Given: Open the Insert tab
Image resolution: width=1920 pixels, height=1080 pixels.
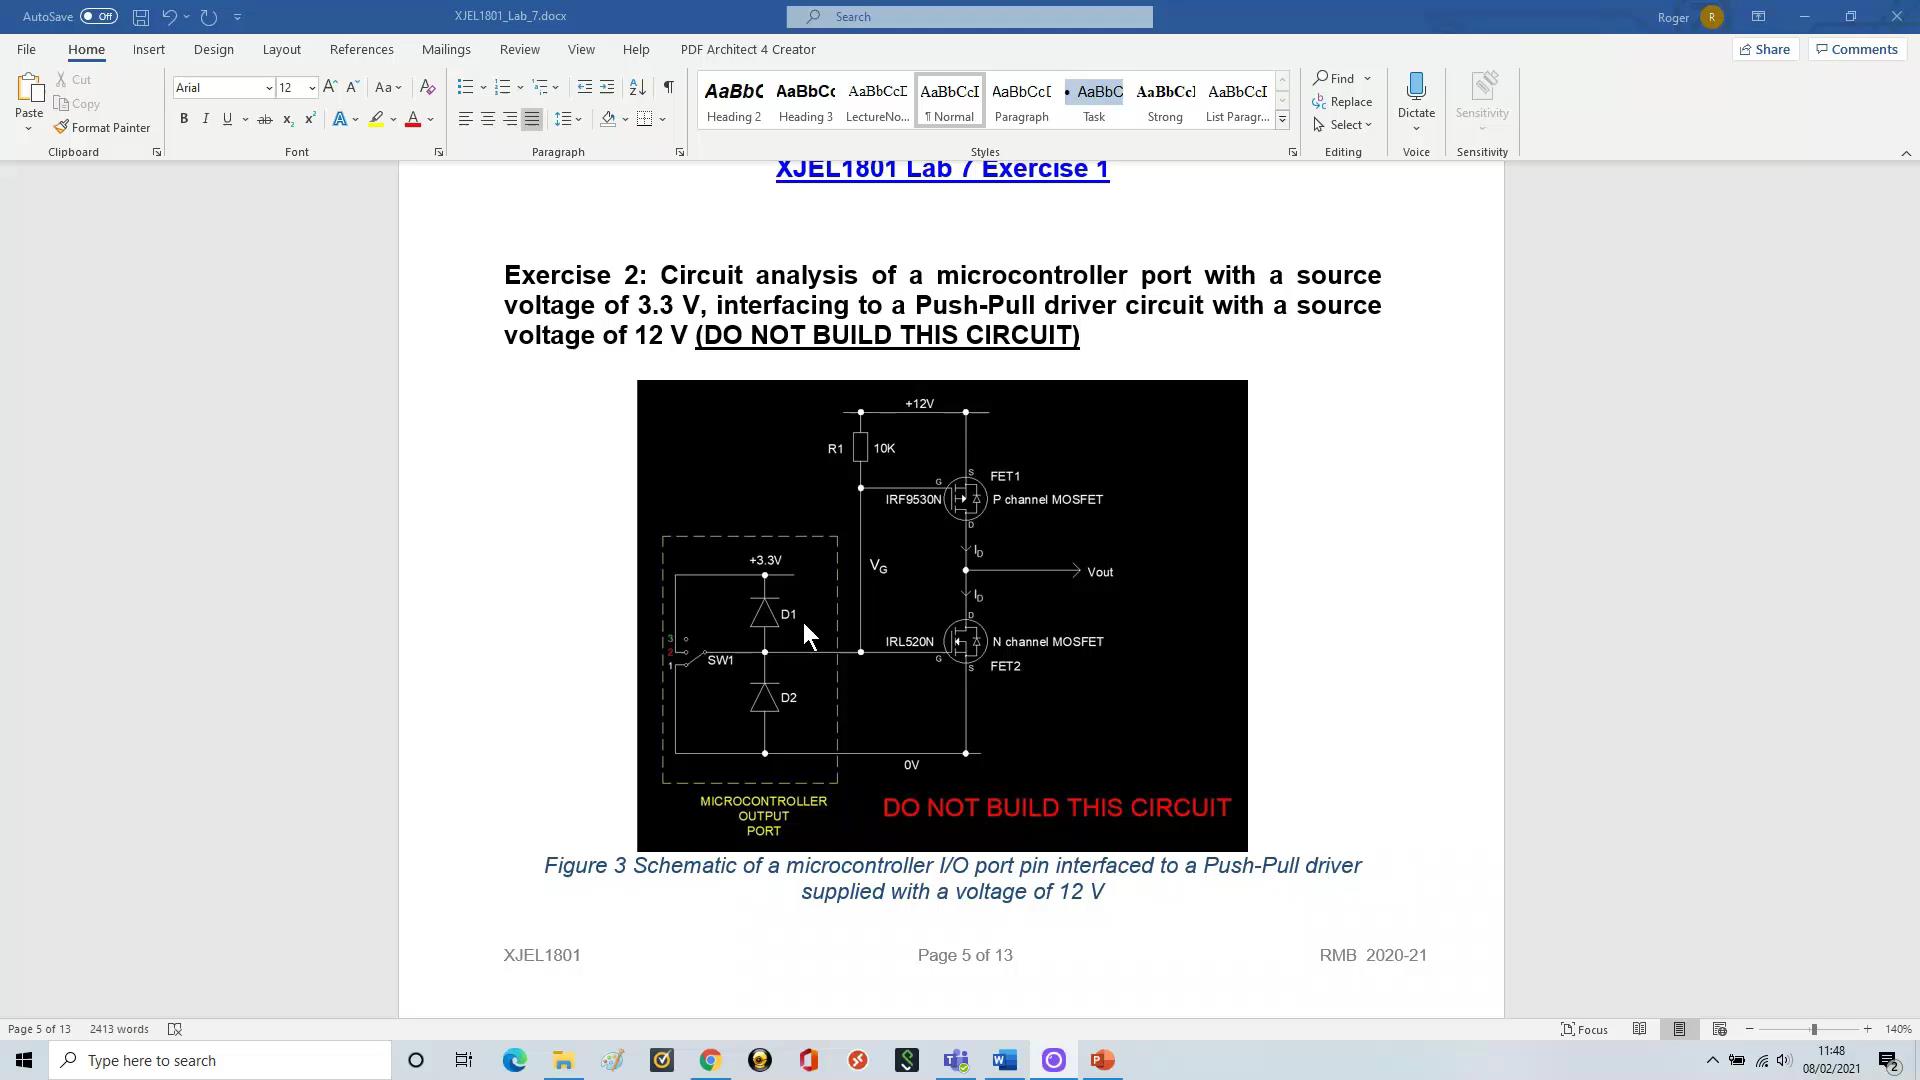Looking at the screenshot, I should (x=148, y=49).
